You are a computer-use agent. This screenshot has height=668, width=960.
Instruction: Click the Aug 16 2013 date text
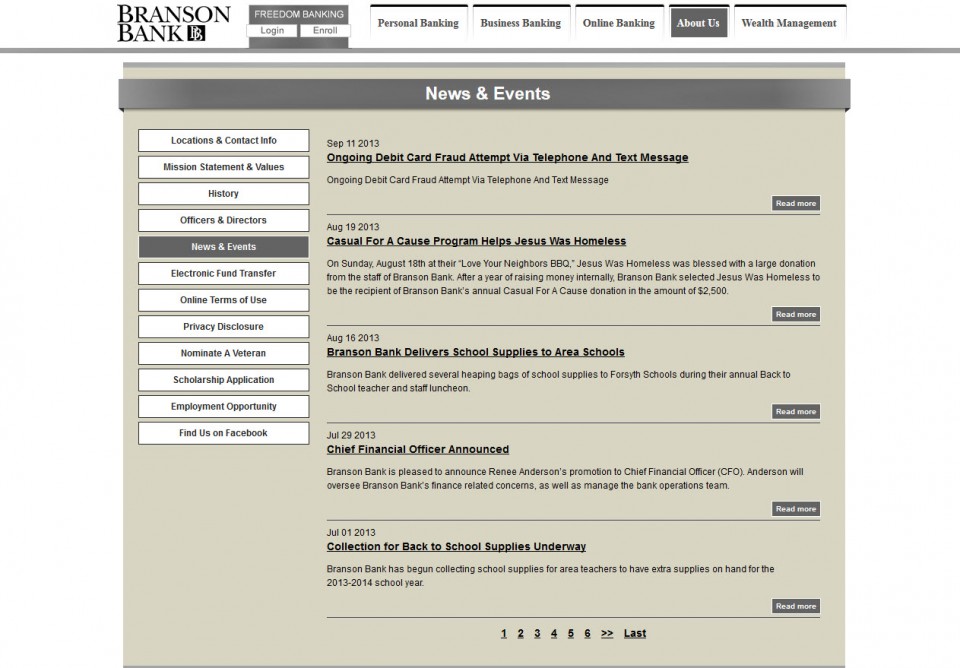point(353,338)
